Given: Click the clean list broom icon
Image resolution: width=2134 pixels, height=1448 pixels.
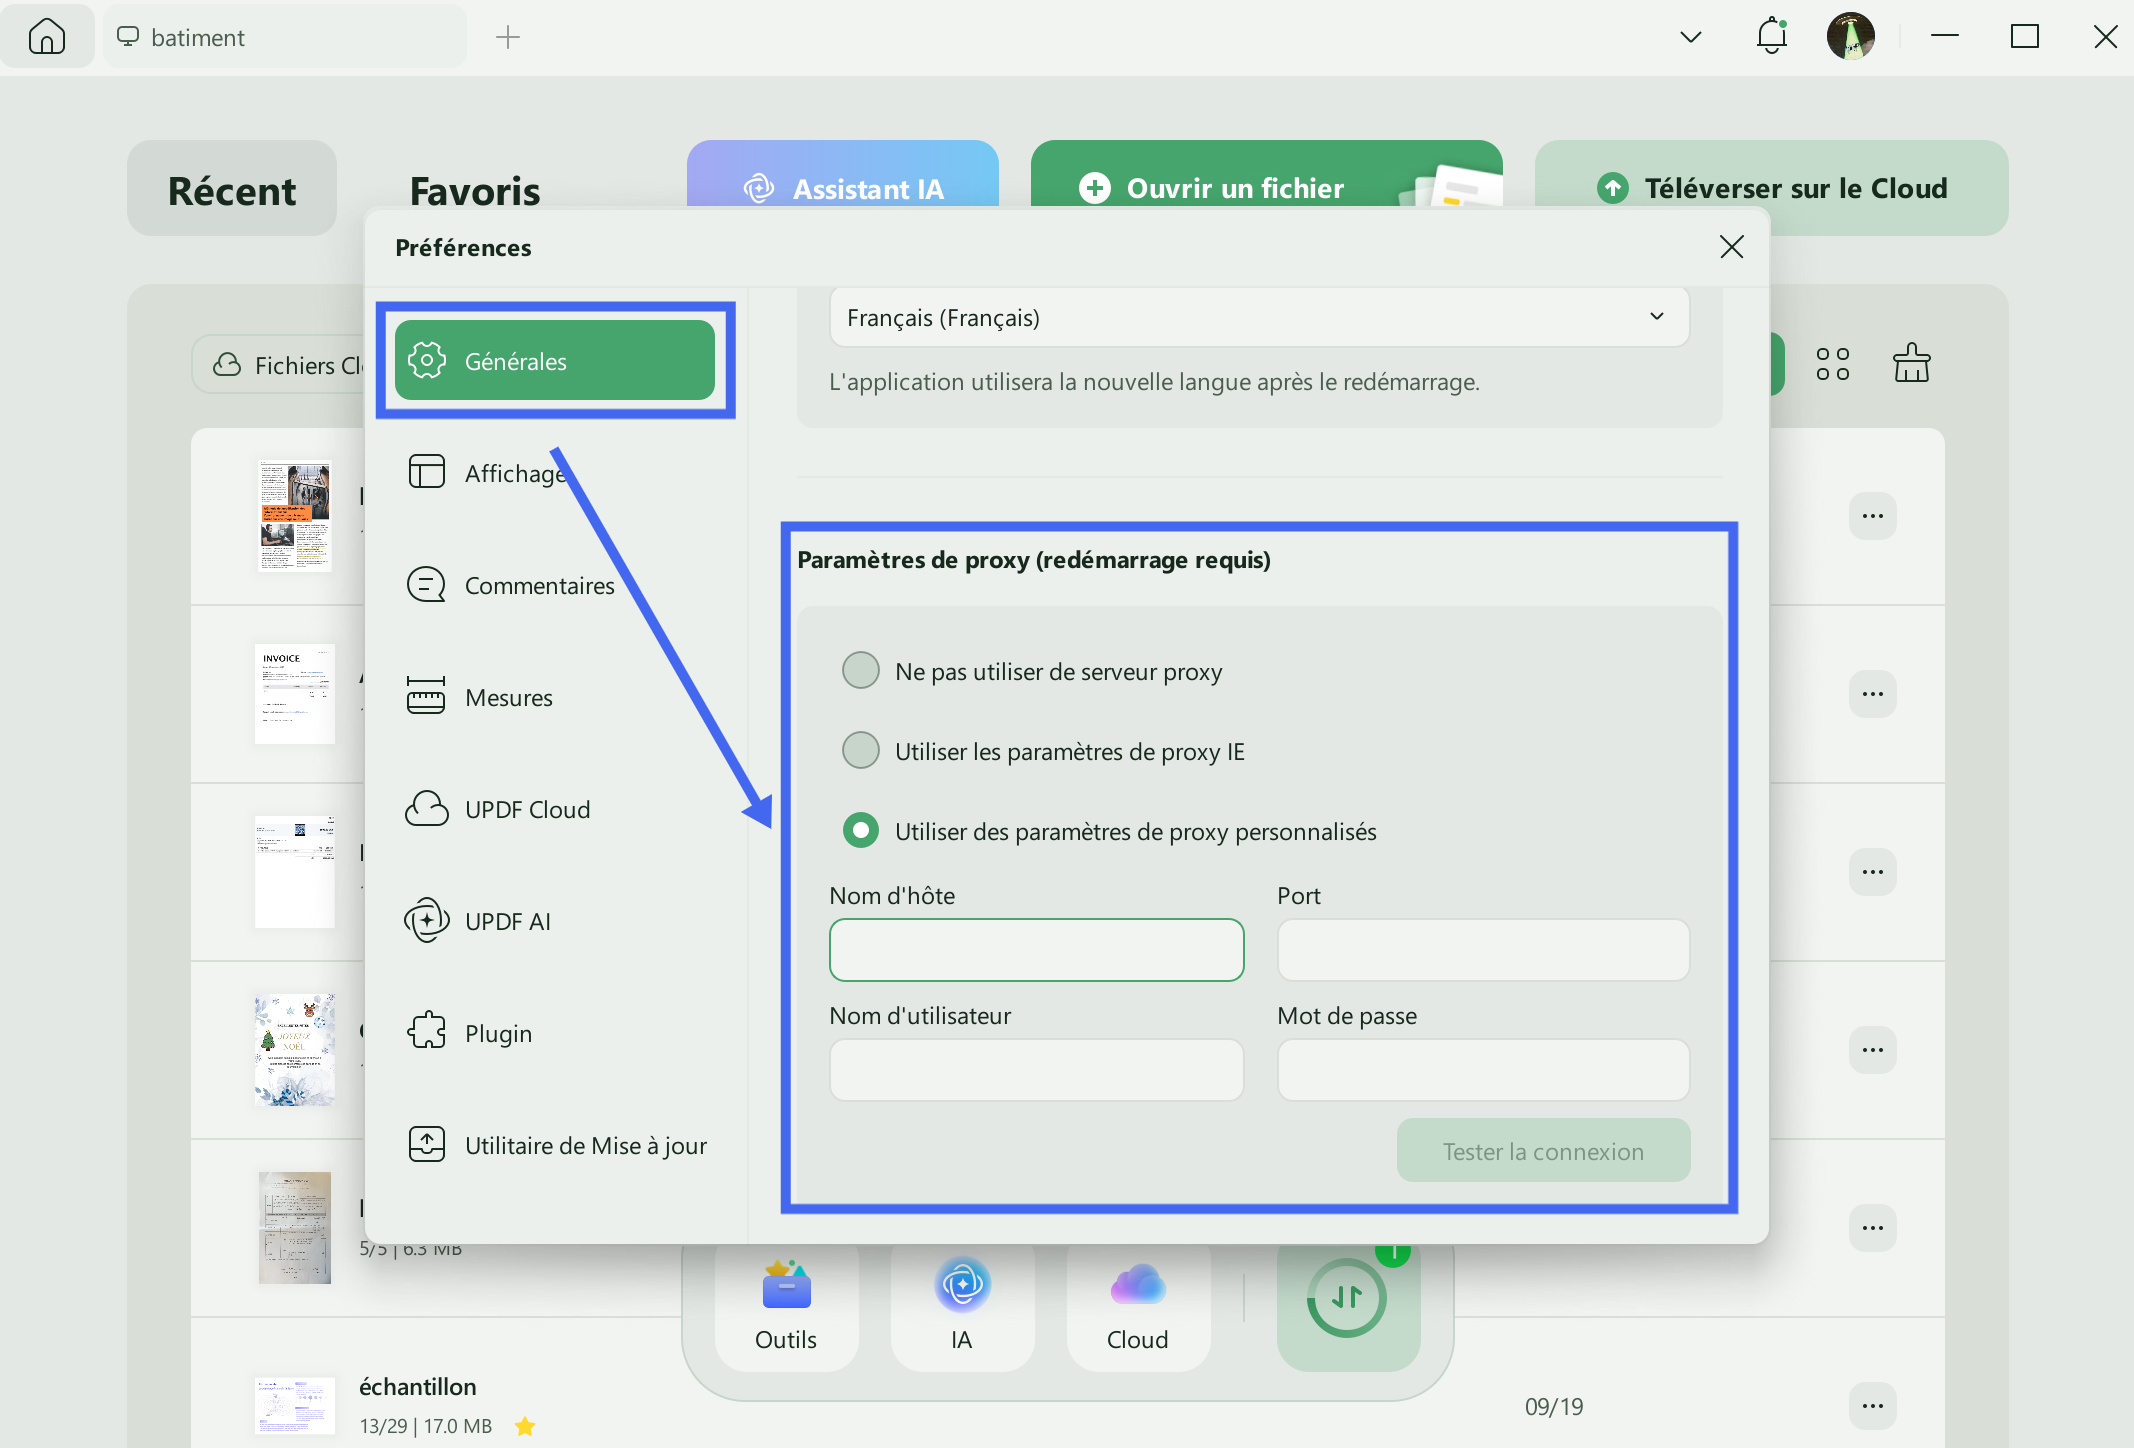Looking at the screenshot, I should 1911,364.
